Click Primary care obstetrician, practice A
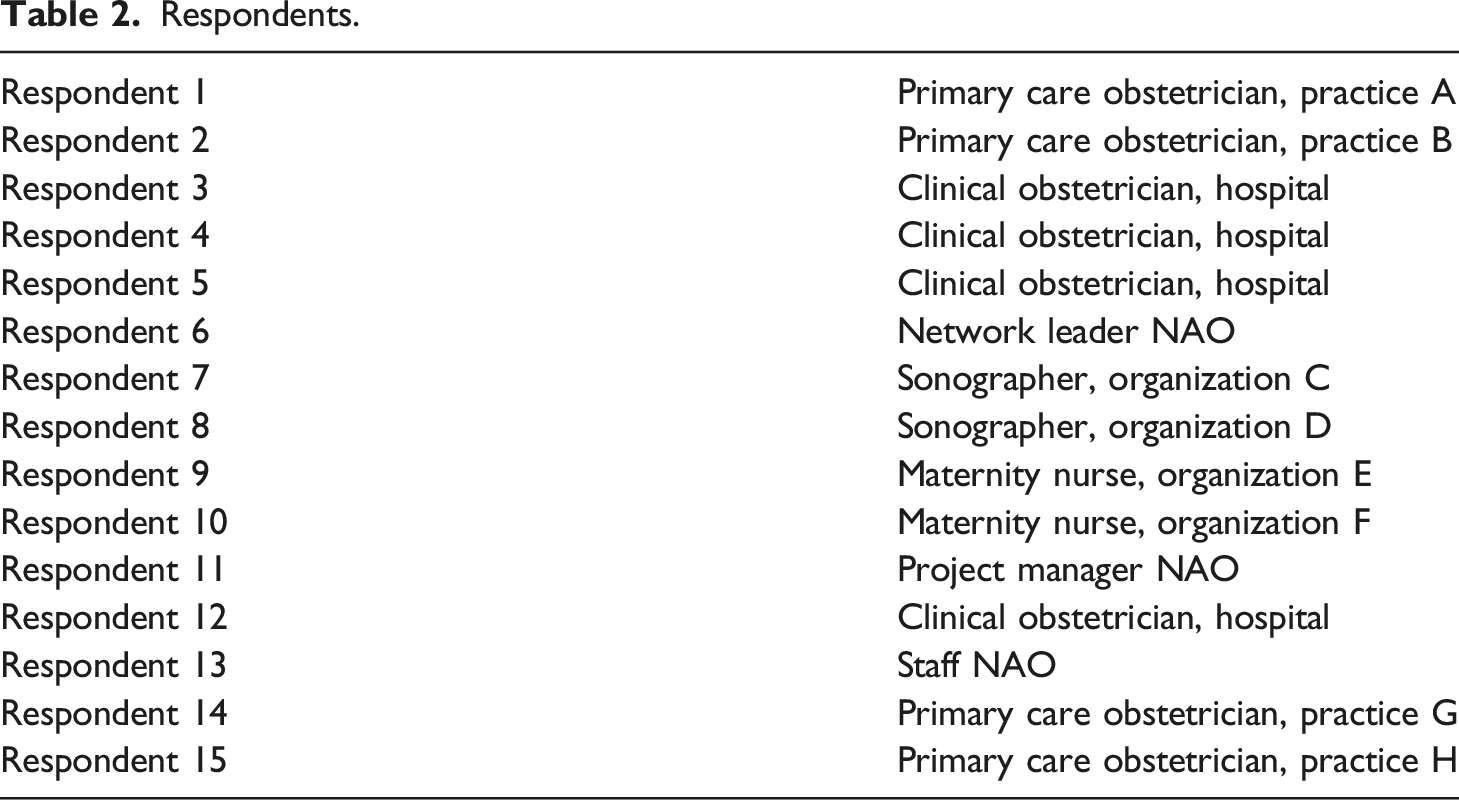Image resolution: width=1459 pixels, height=800 pixels. 1176,93
